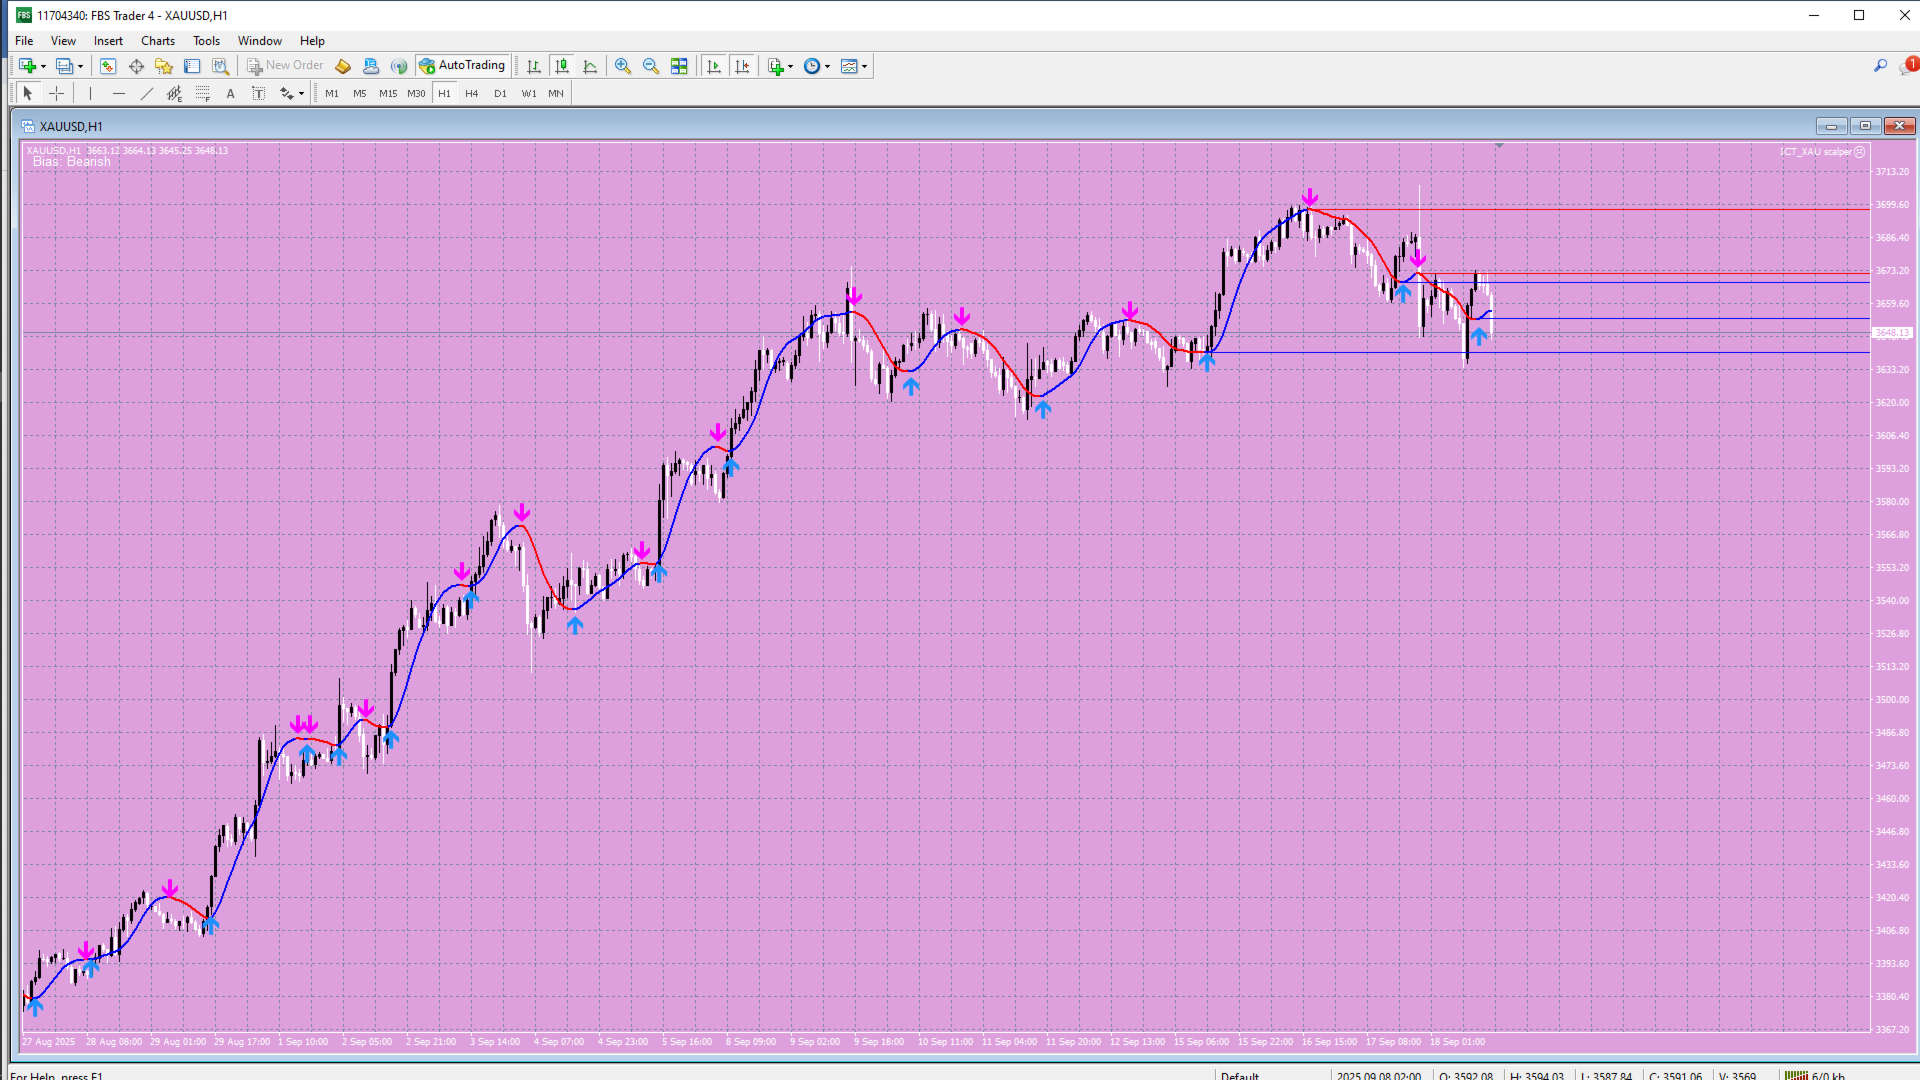This screenshot has width=1920, height=1080.
Task: Draw a vertical line tool
Action: point(90,93)
